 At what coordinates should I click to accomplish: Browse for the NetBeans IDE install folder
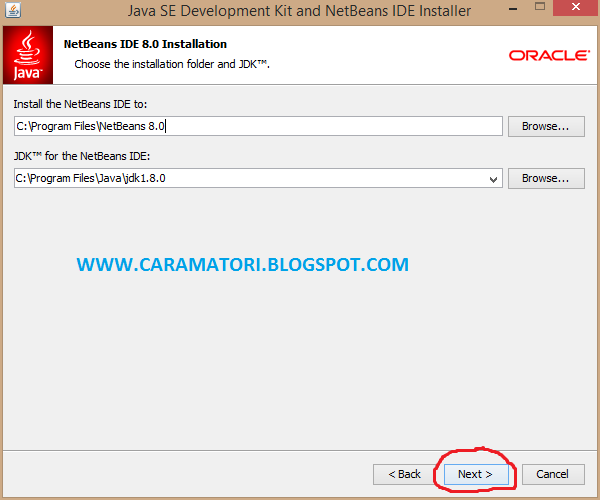tap(546, 126)
